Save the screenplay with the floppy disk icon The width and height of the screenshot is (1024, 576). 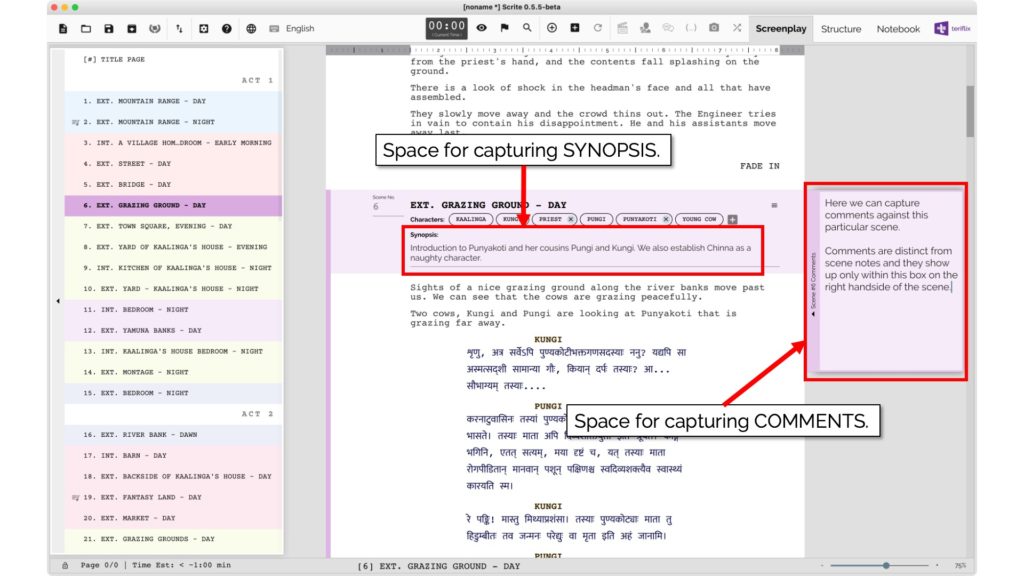point(109,29)
